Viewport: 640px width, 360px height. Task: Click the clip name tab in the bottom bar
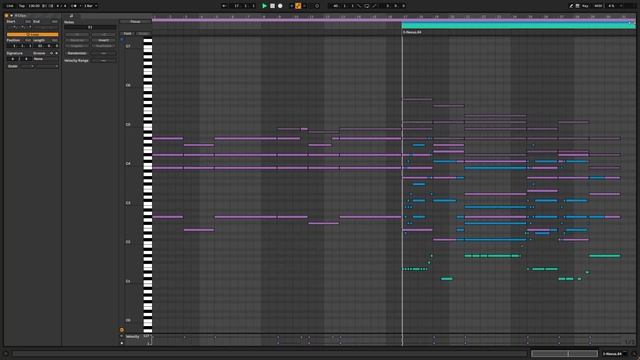click(x=614, y=353)
